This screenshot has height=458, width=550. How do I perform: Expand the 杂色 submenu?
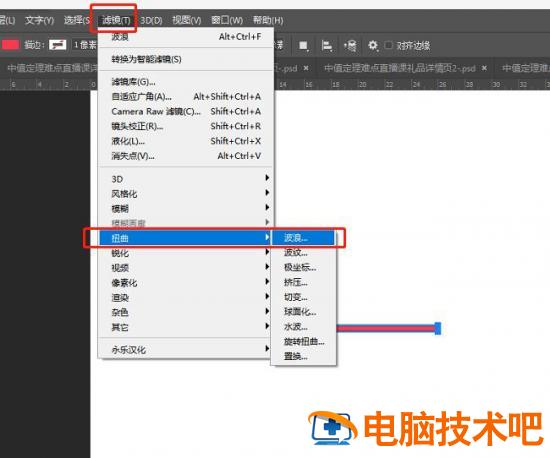pos(186,312)
